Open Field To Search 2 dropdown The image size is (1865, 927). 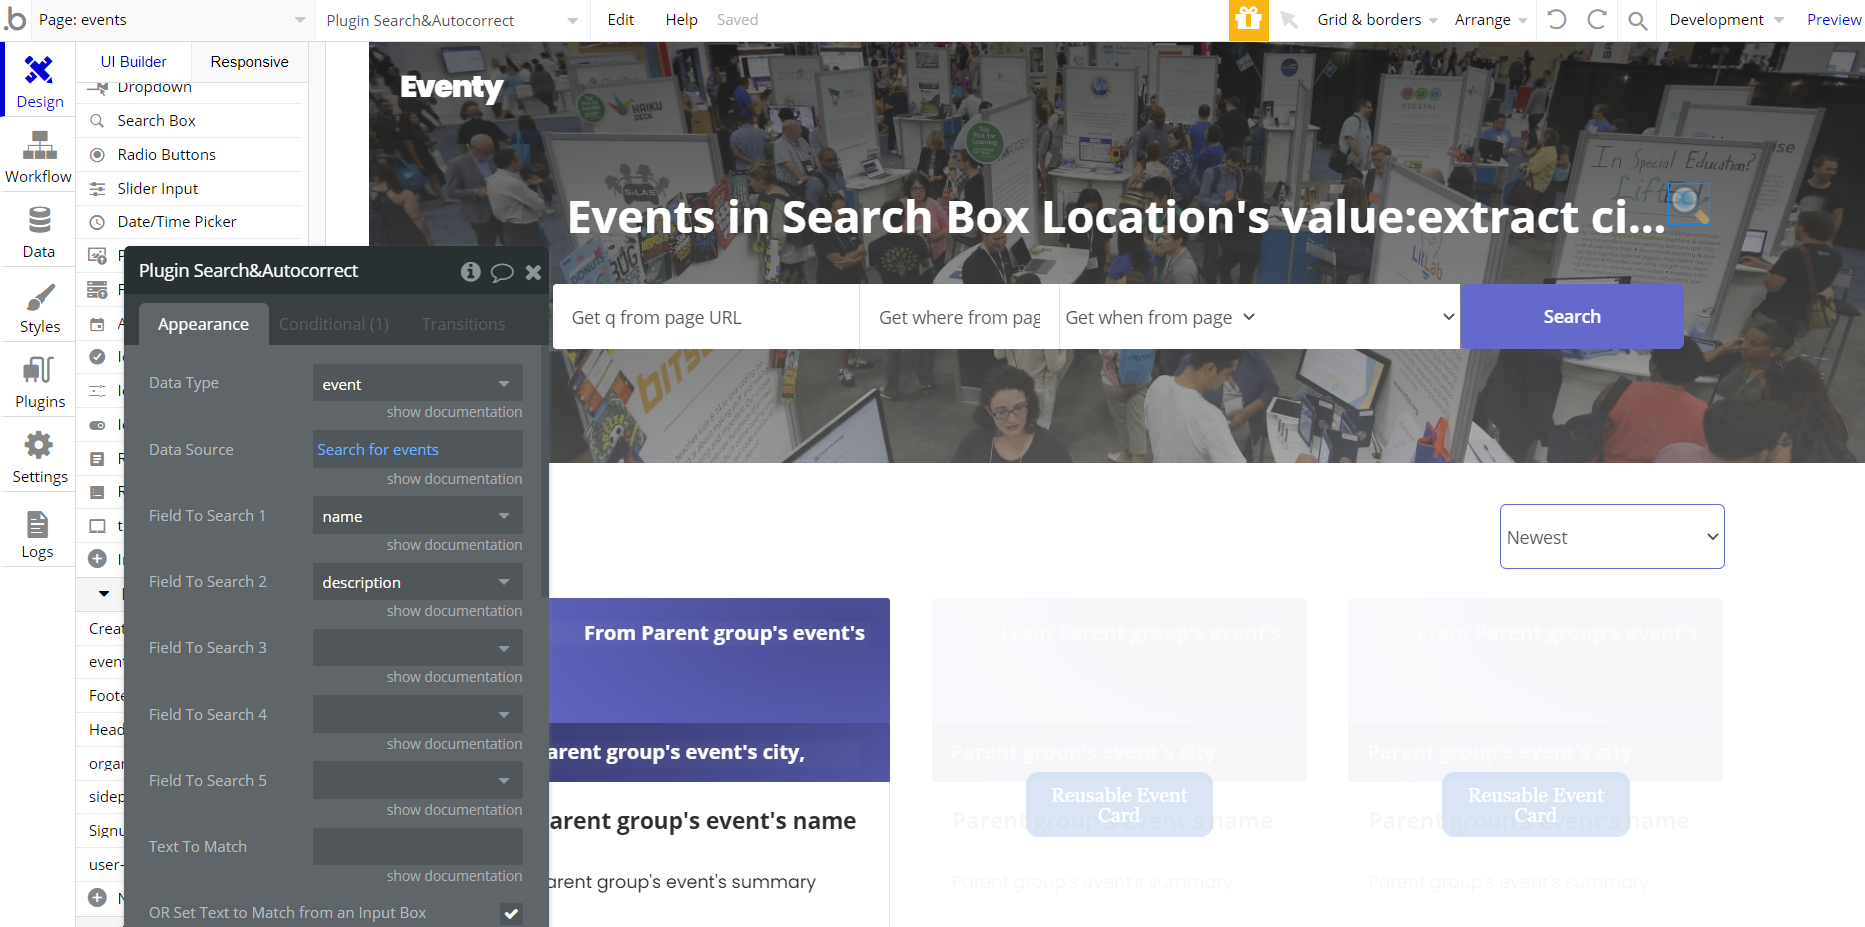click(418, 582)
